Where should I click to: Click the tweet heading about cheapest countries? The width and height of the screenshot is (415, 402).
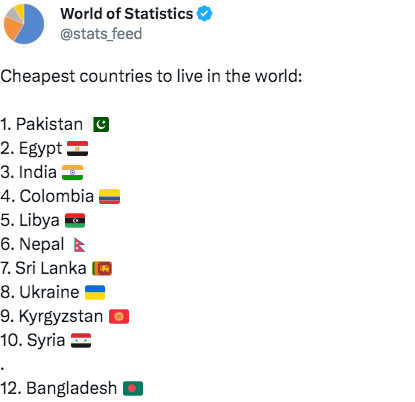151,76
